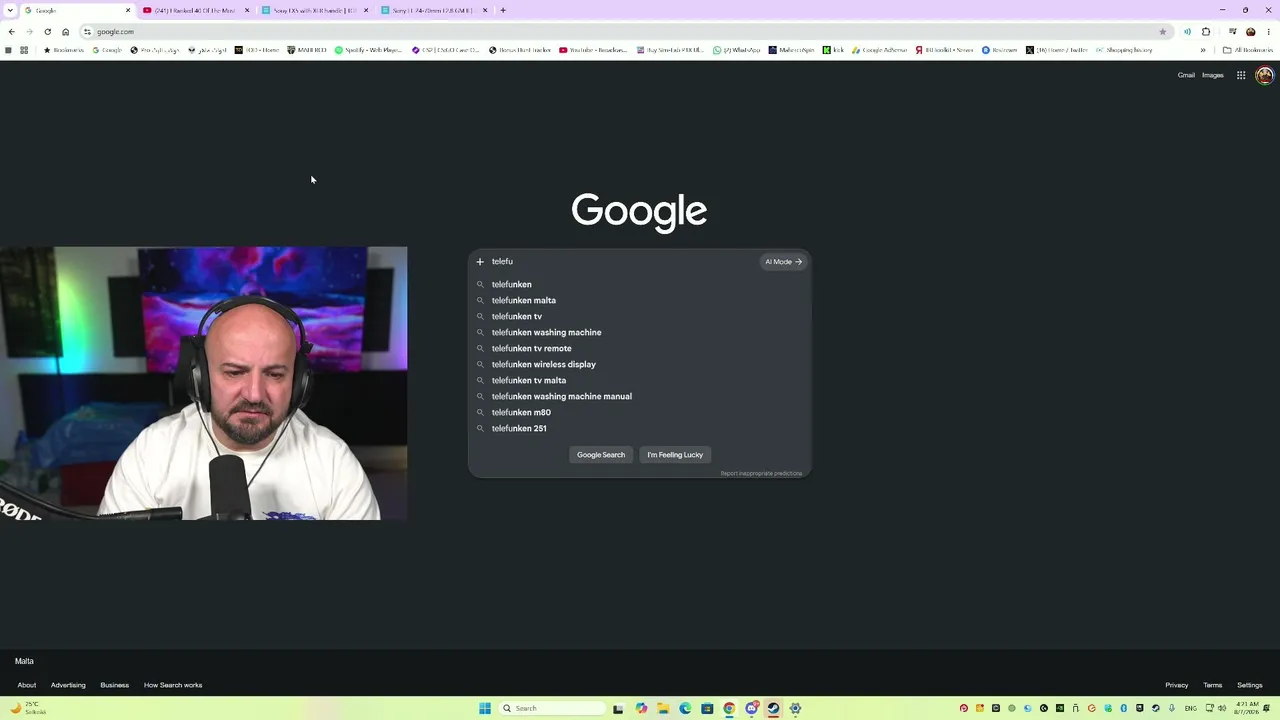1280x720 pixels.
Task: Select the 'telefunken wireless display' suggestion
Action: 640,364
